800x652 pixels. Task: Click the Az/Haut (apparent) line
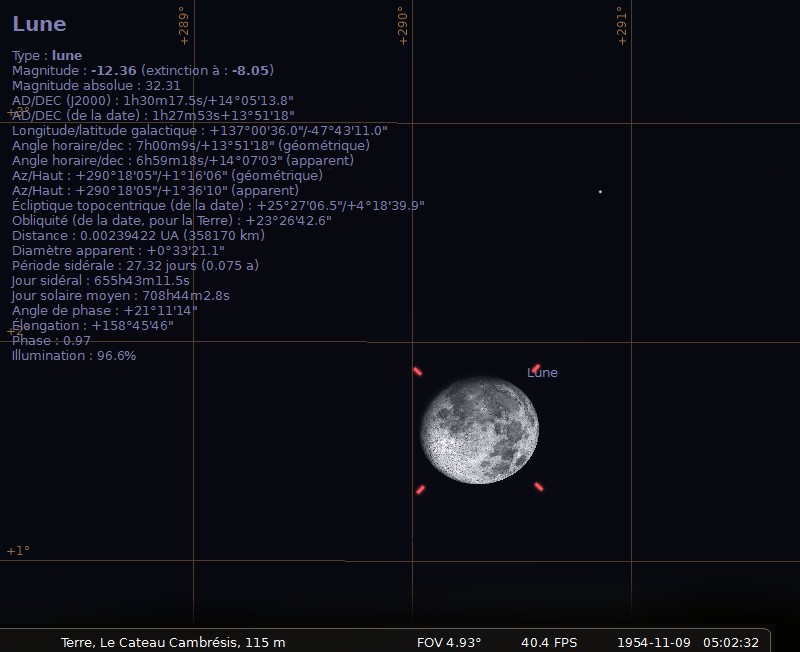point(155,190)
